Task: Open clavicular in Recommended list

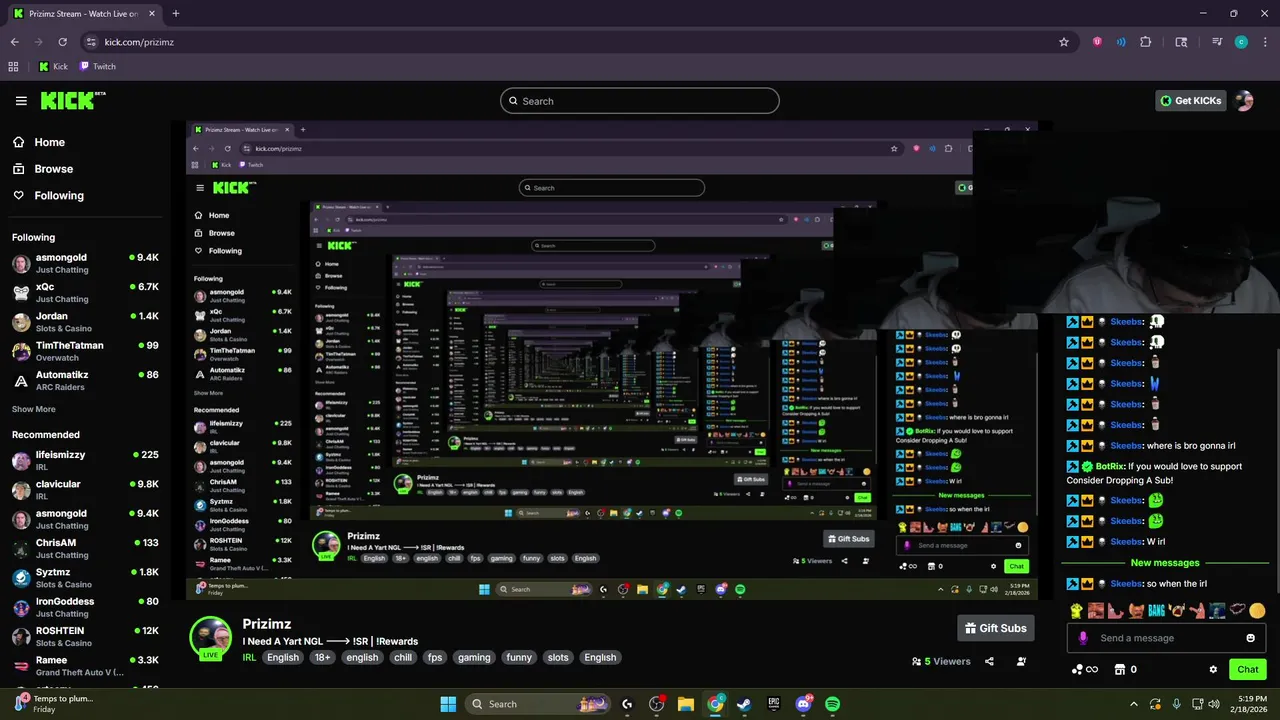Action: [x=84, y=490]
